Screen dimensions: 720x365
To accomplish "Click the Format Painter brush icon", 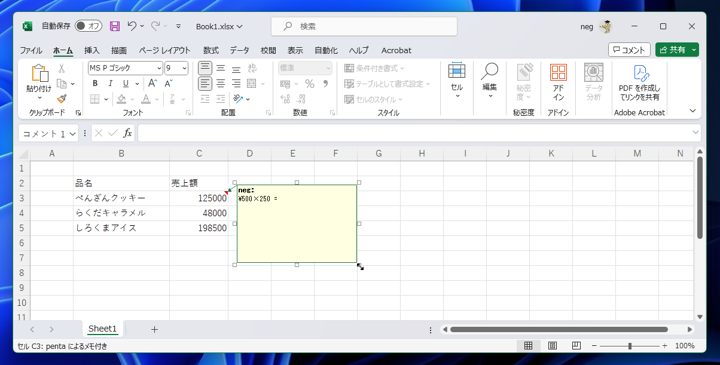I will (62, 99).
